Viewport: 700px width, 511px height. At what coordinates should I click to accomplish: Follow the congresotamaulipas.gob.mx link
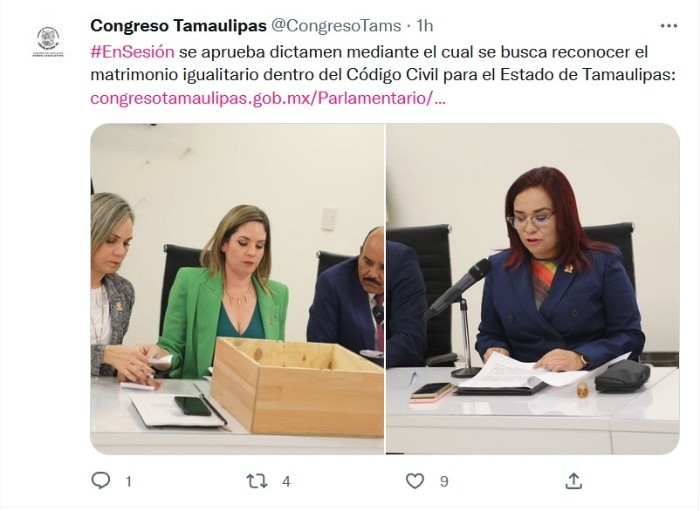coord(268,98)
